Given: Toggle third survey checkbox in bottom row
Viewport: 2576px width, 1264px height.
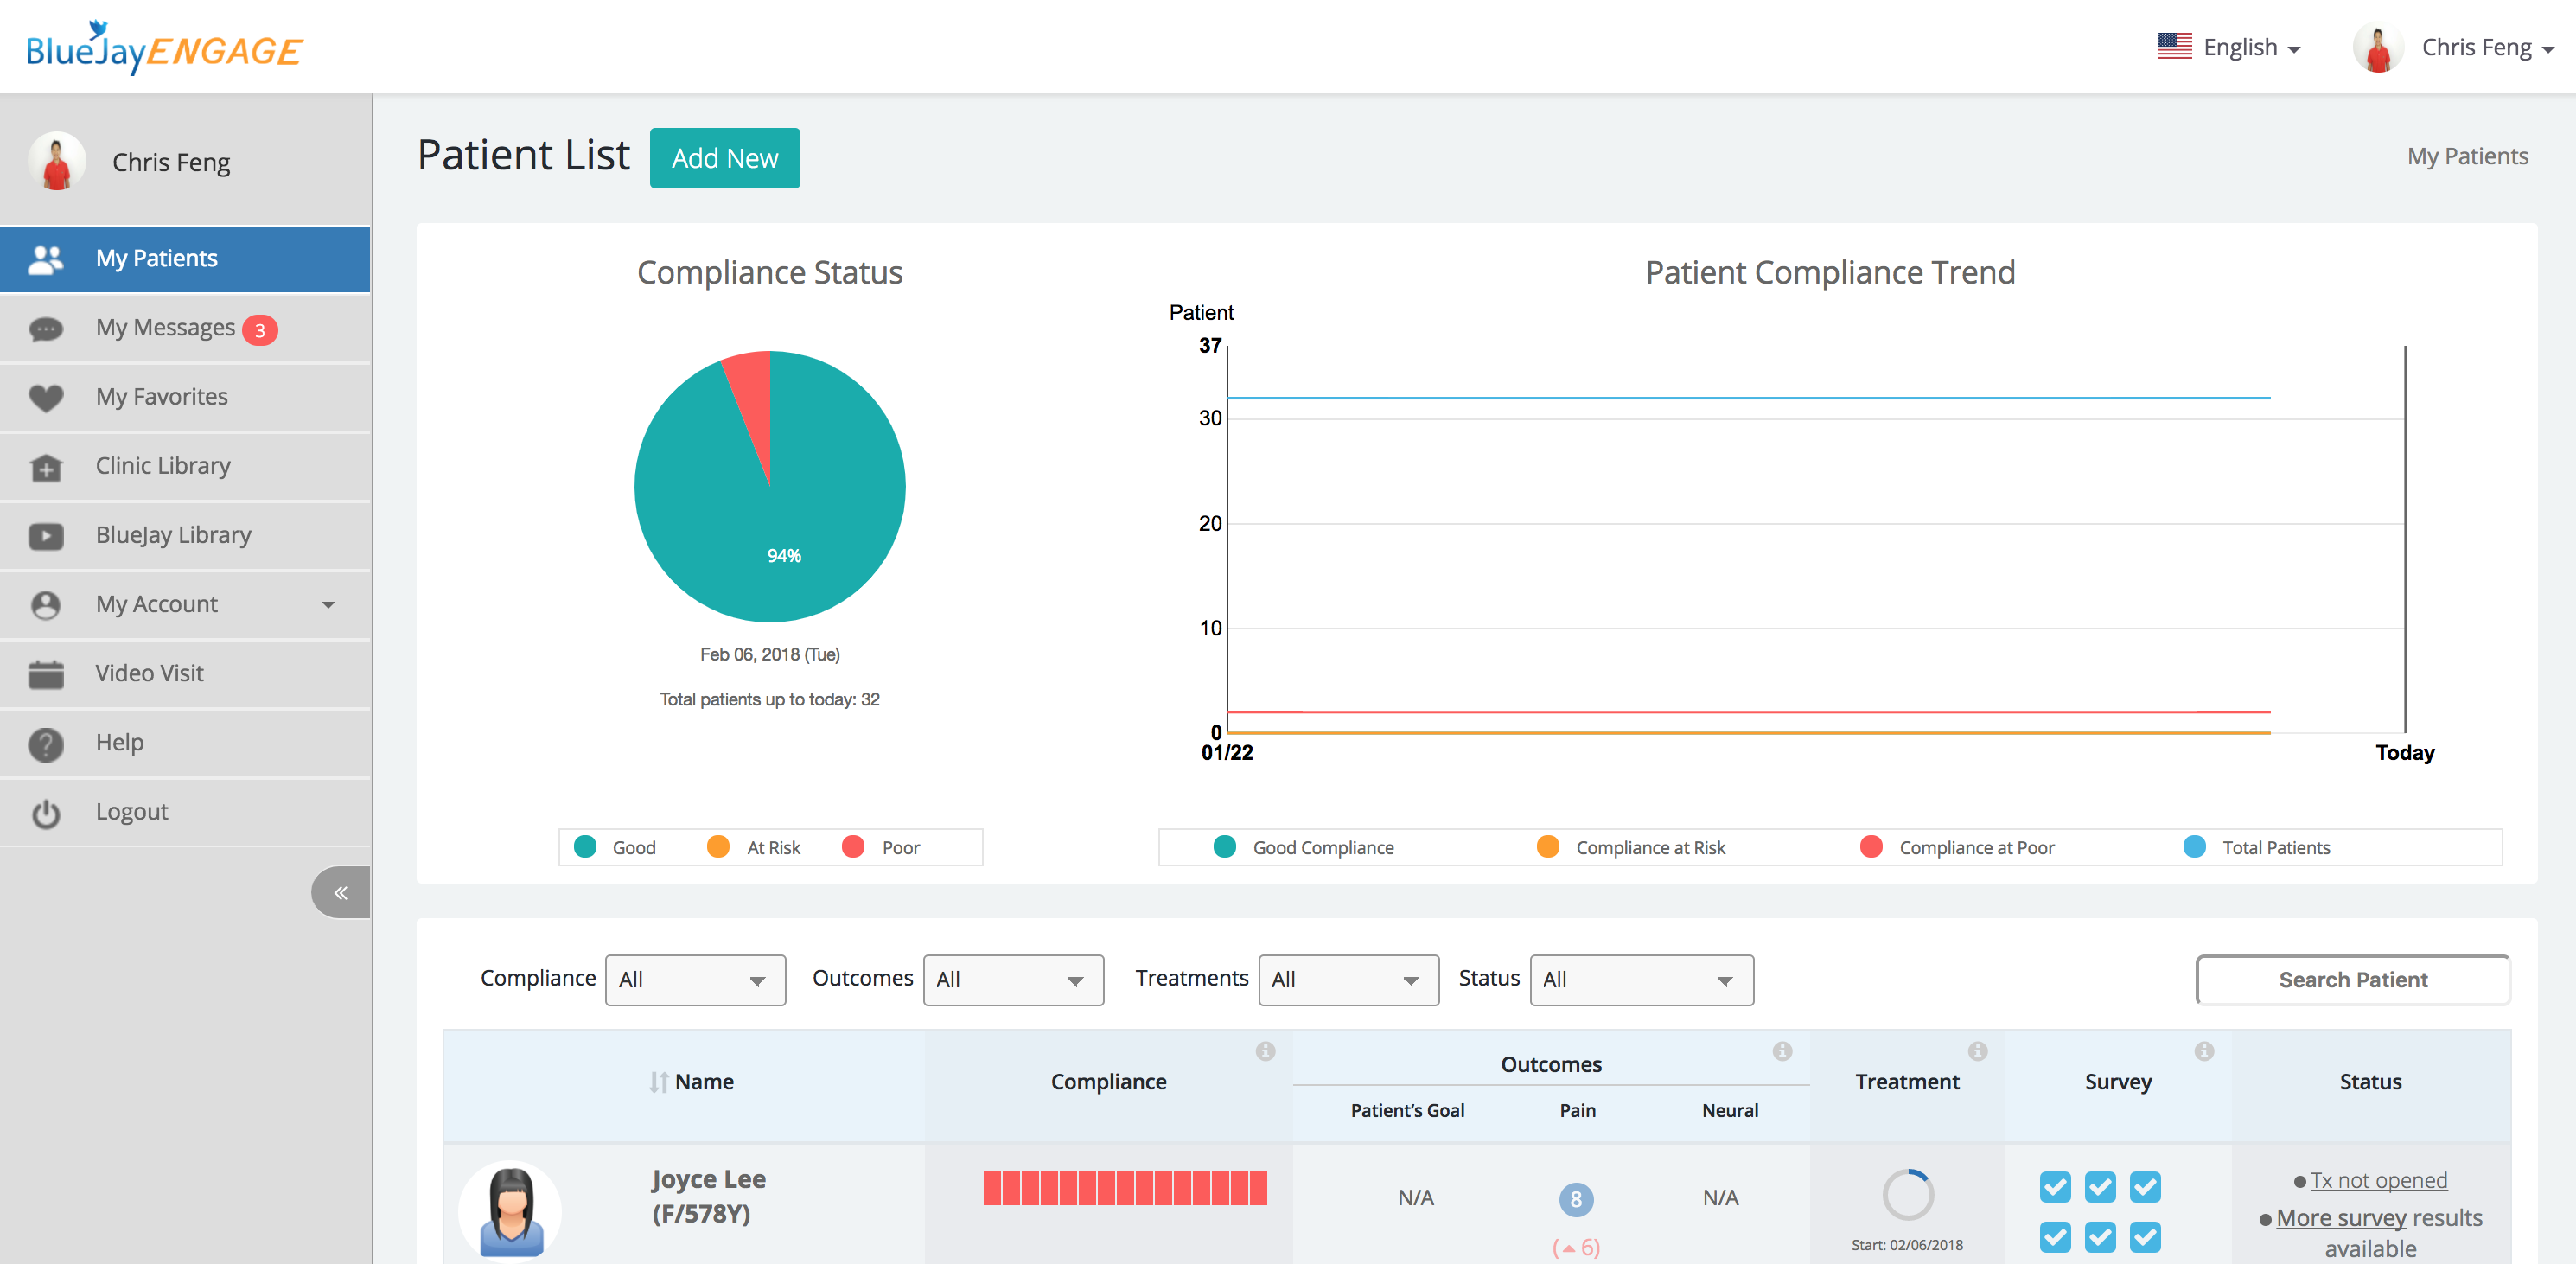Looking at the screenshot, I should [x=2145, y=1237].
